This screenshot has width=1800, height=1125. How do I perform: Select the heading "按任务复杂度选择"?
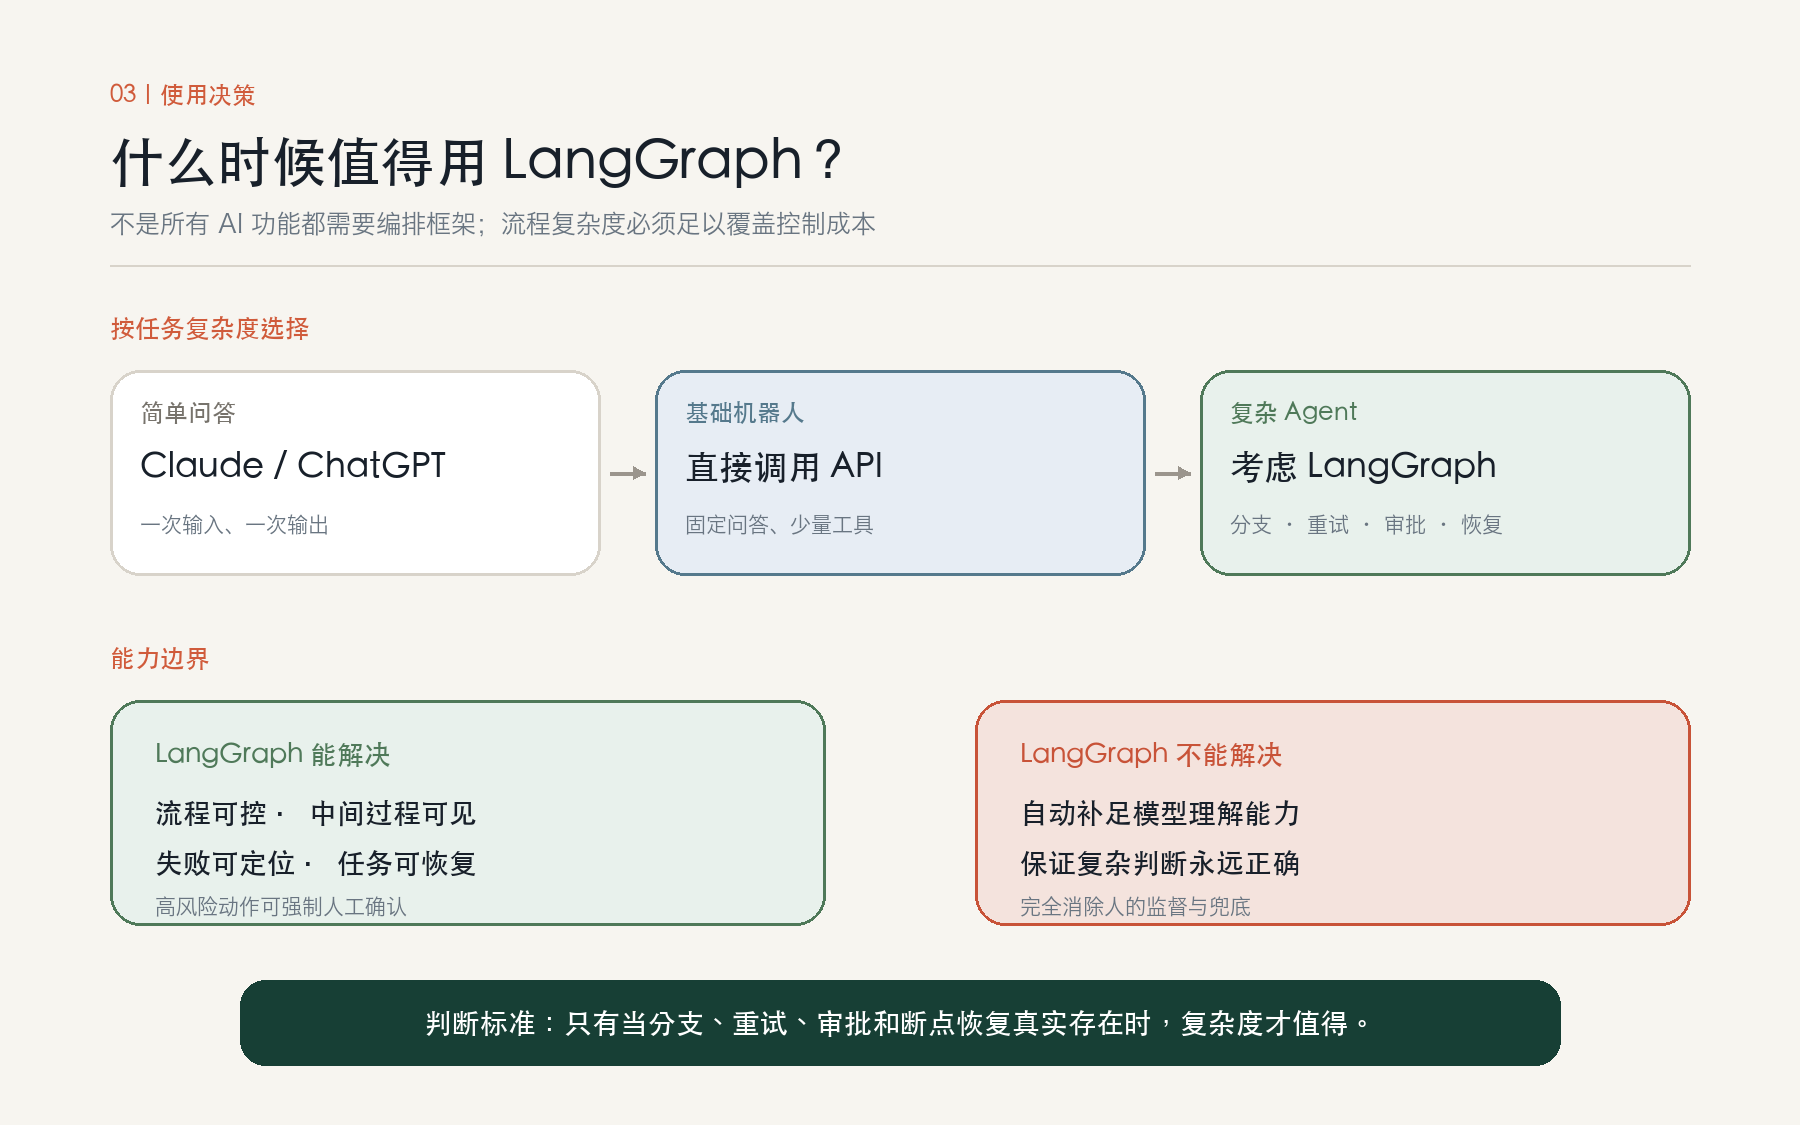[210, 329]
